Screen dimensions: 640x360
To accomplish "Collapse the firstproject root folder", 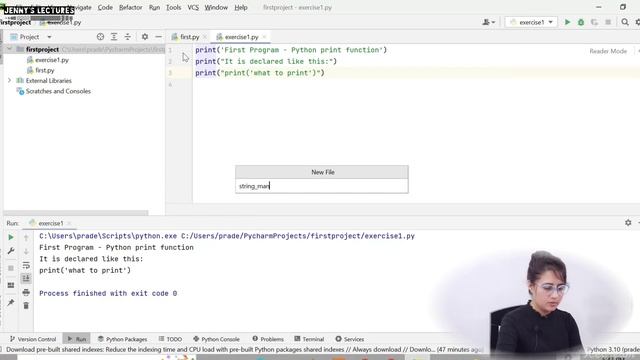I will coord(9,49).
